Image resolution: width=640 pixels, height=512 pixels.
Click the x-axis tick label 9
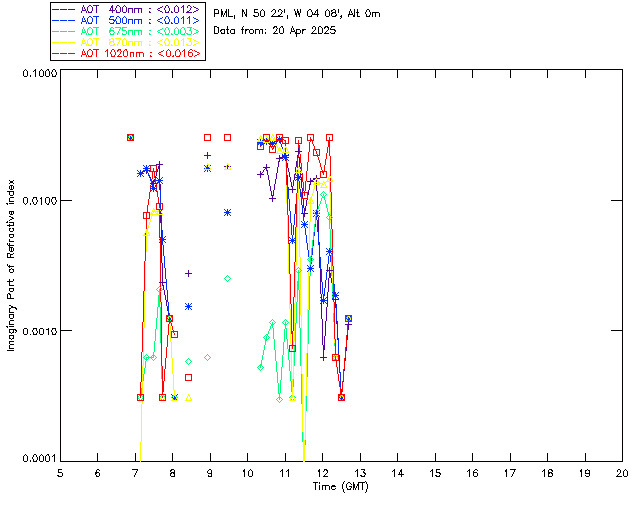pos(210,473)
